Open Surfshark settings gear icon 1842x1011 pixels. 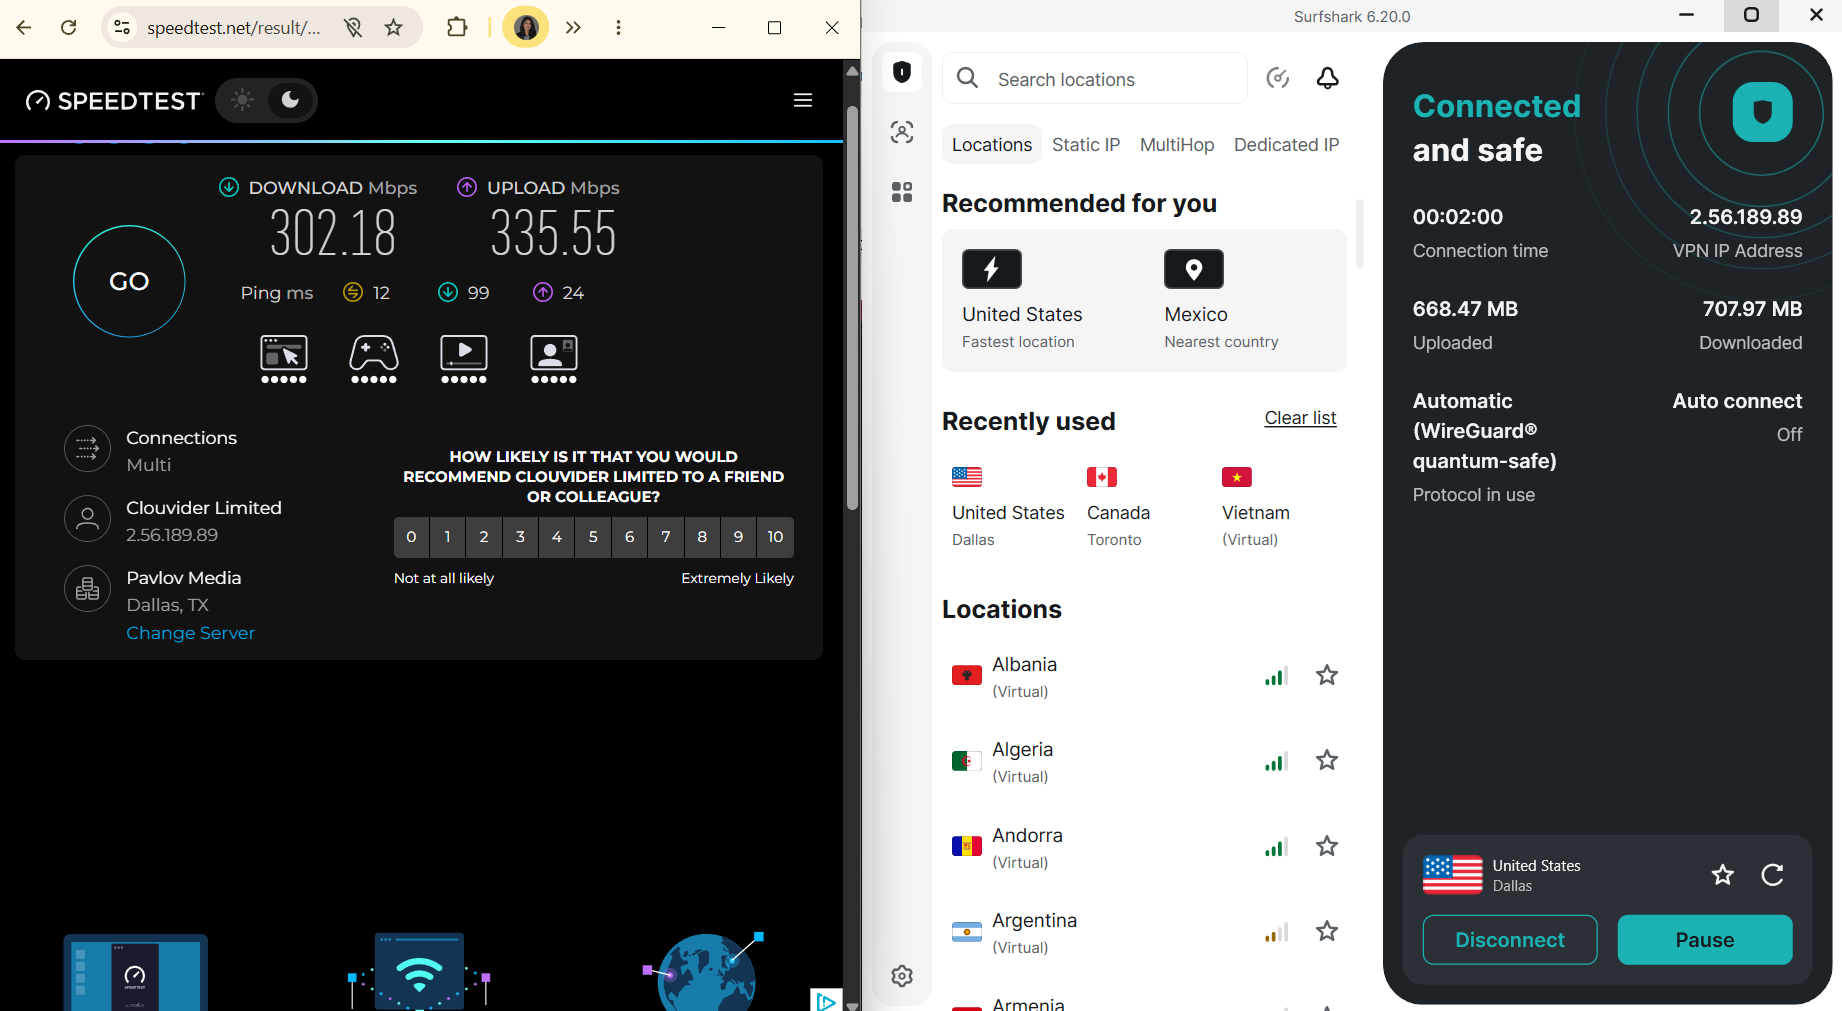tap(902, 976)
